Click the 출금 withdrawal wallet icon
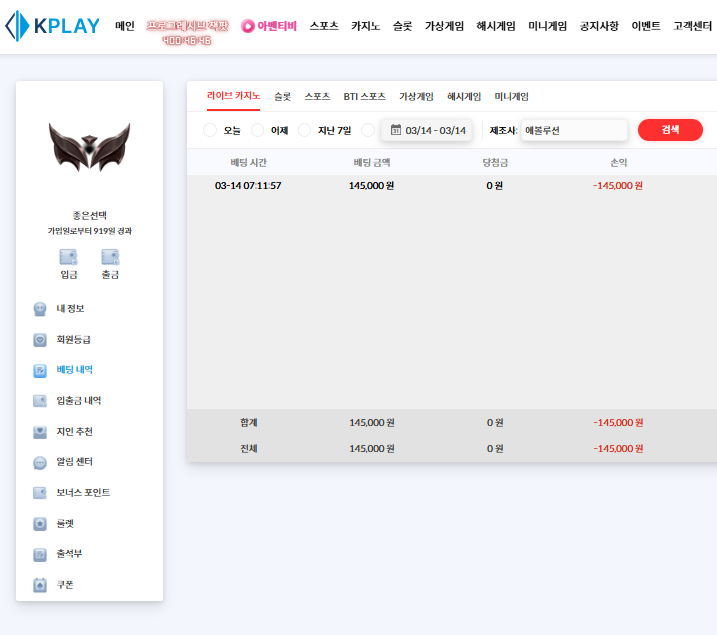 110,257
